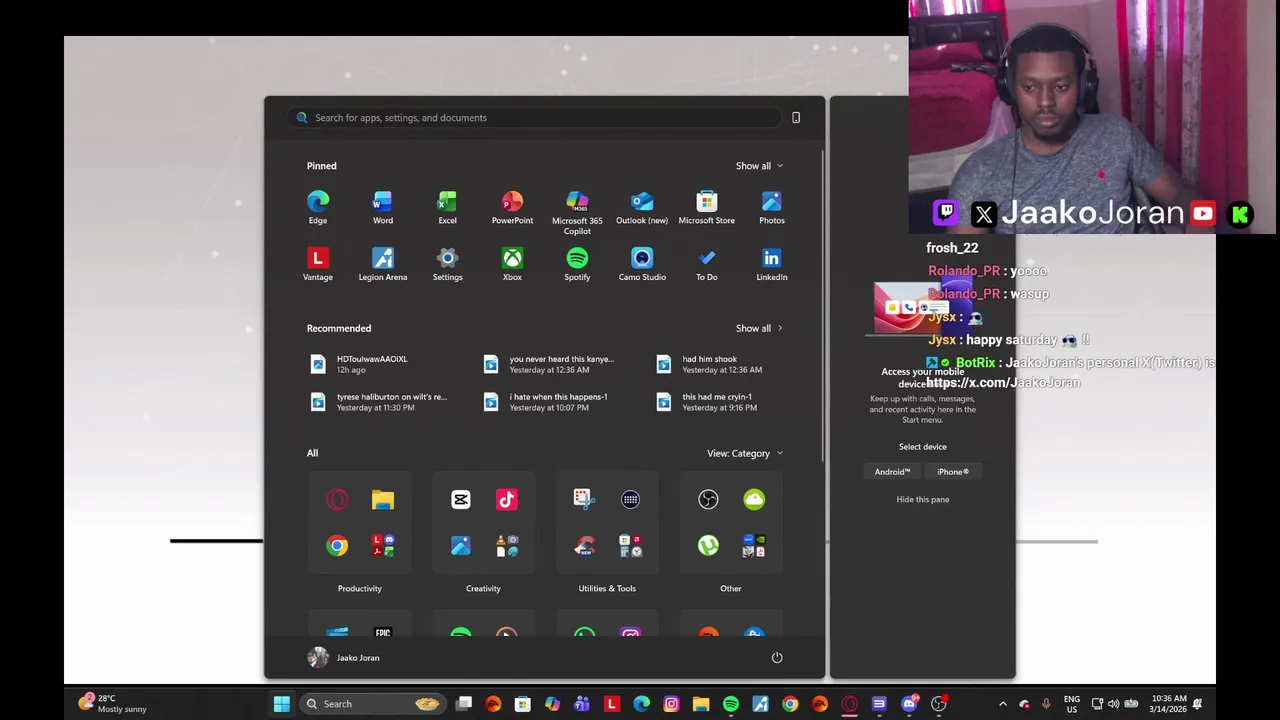Open LinkedIn from pinned apps
The height and width of the screenshot is (720, 1280).
pyautogui.click(x=772, y=265)
